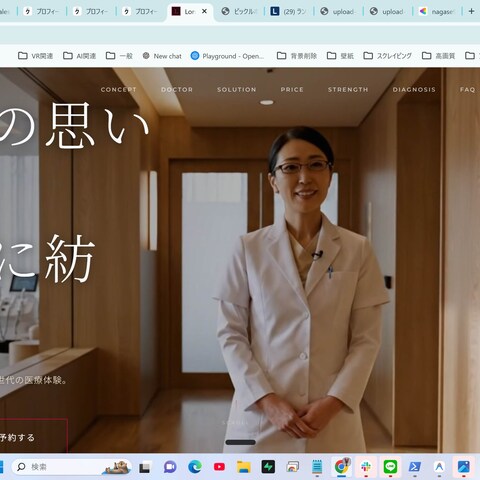Open the VR関連 bookmark folder
The width and height of the screenshot is (480, 480).
(35, 56)
